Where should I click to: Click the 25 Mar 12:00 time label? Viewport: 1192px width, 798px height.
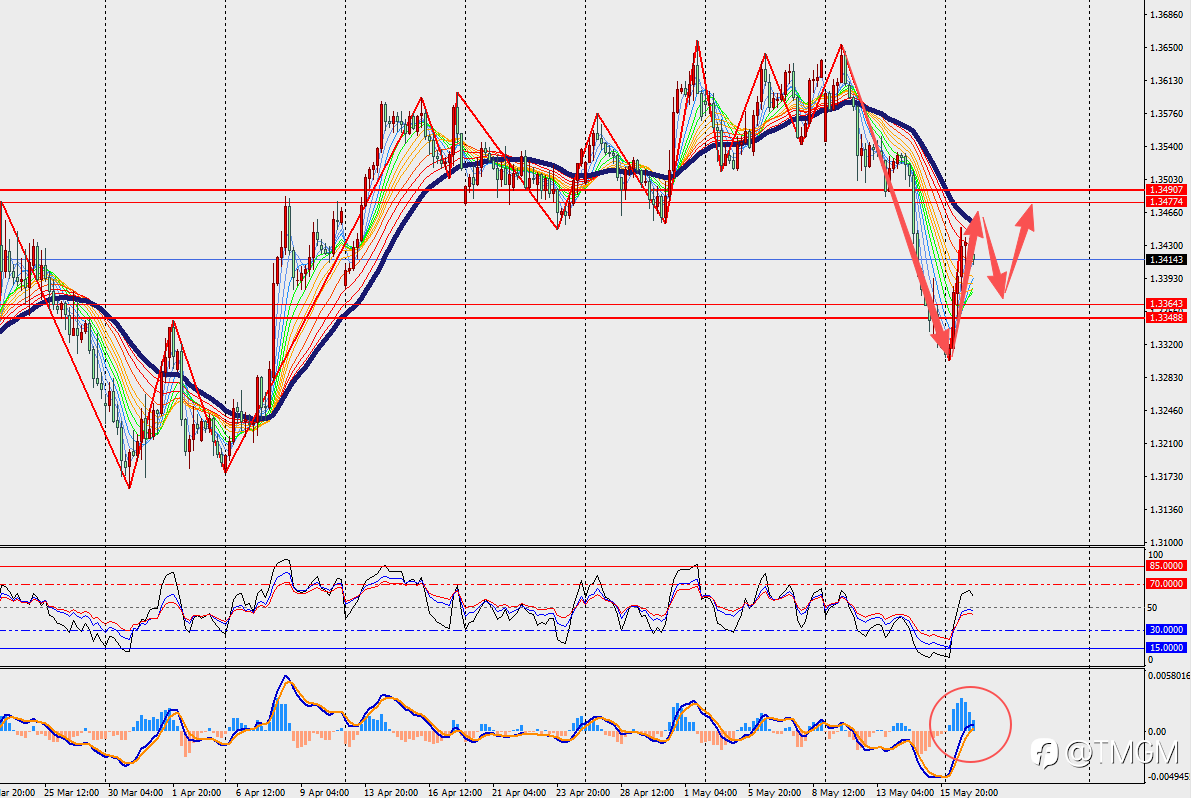[71, 792]
